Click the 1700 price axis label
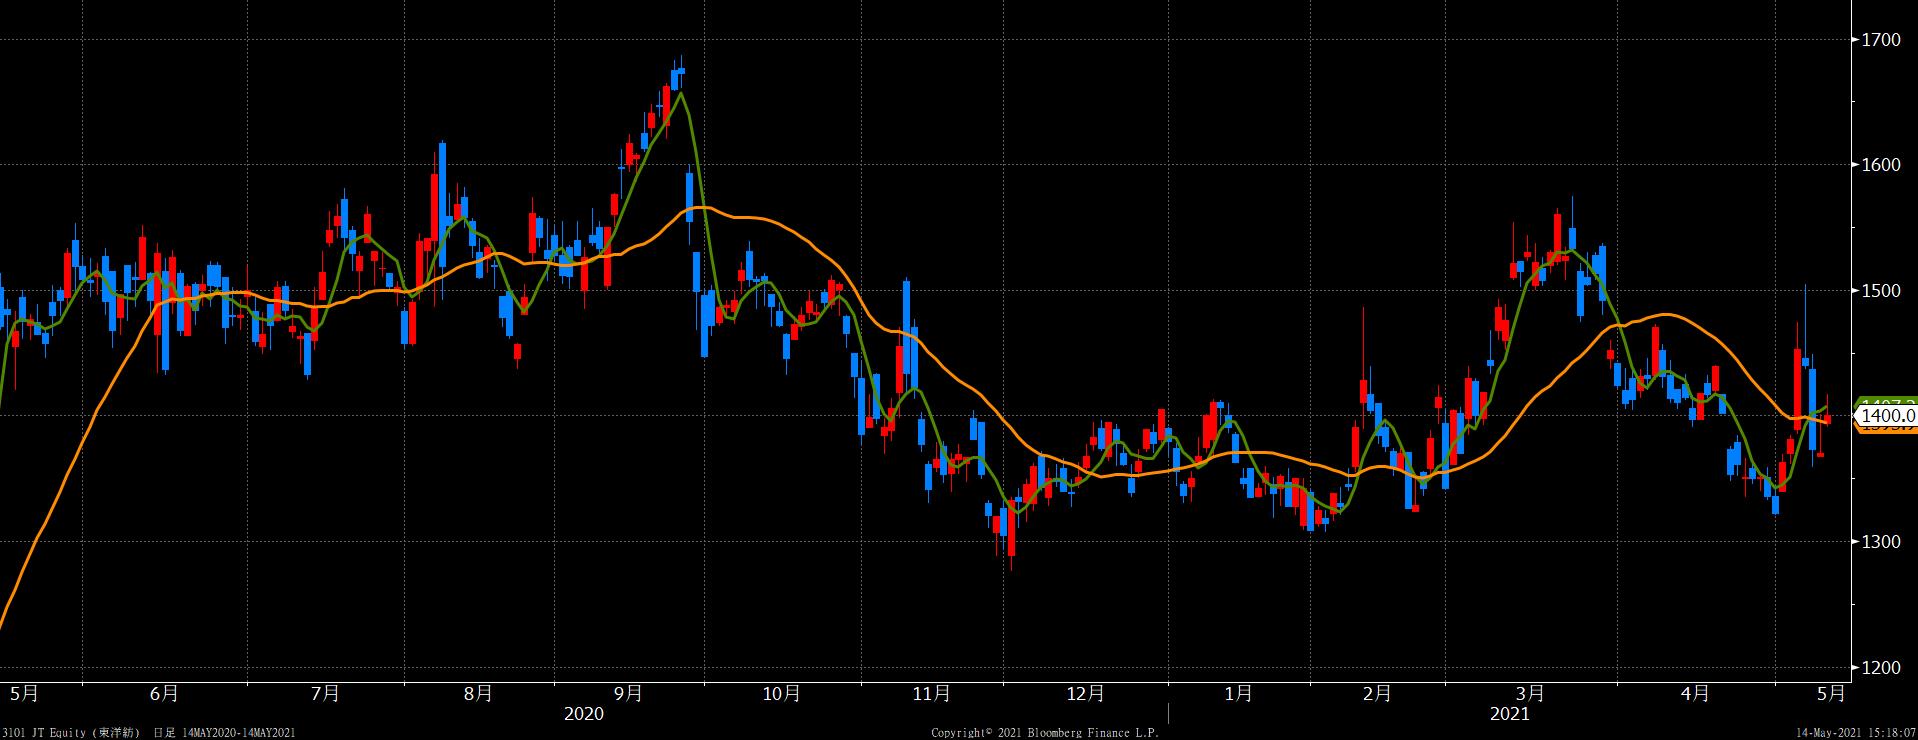This screenshot has width=1918, height=740. pos(1881,40)
